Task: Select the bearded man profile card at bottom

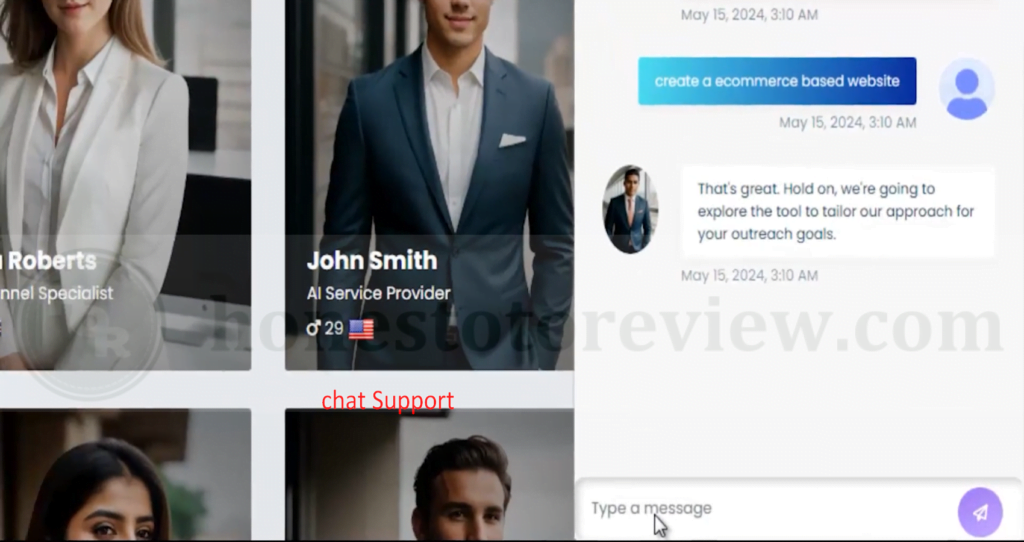Action: [430, 475]
